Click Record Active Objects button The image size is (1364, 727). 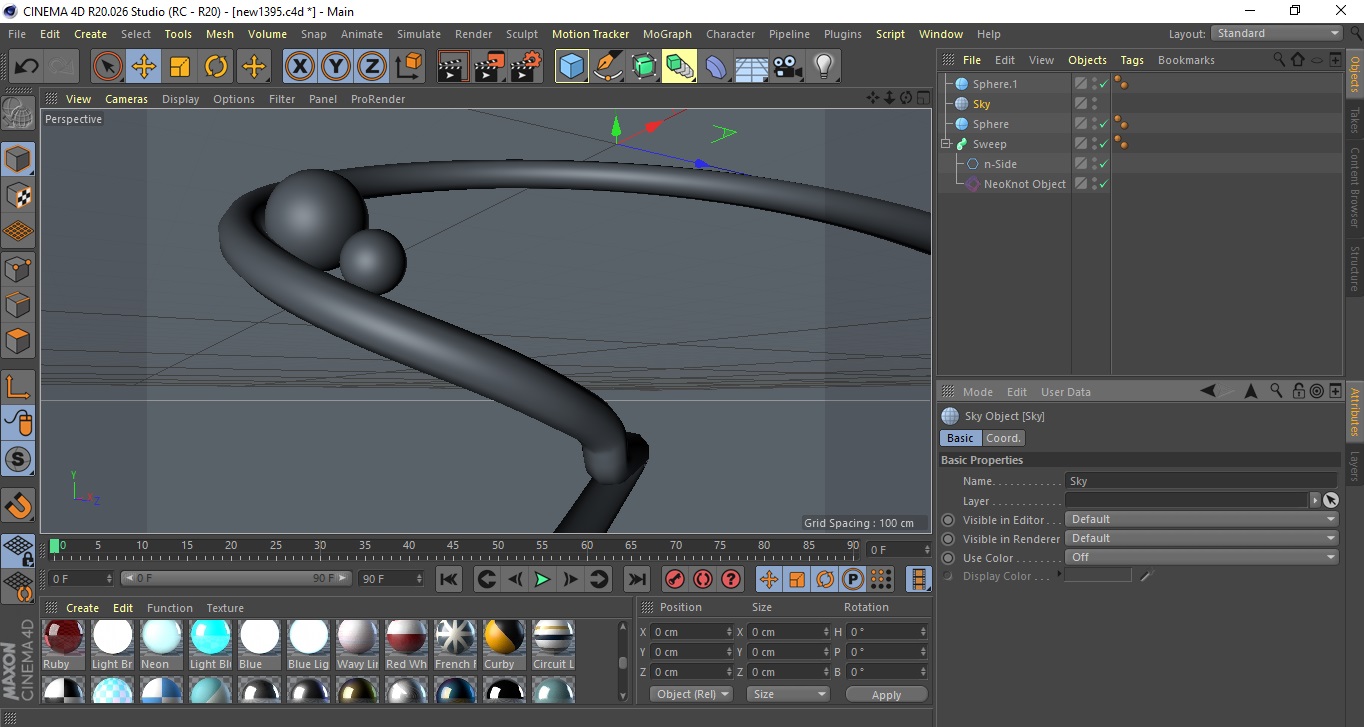pos(675,579)
